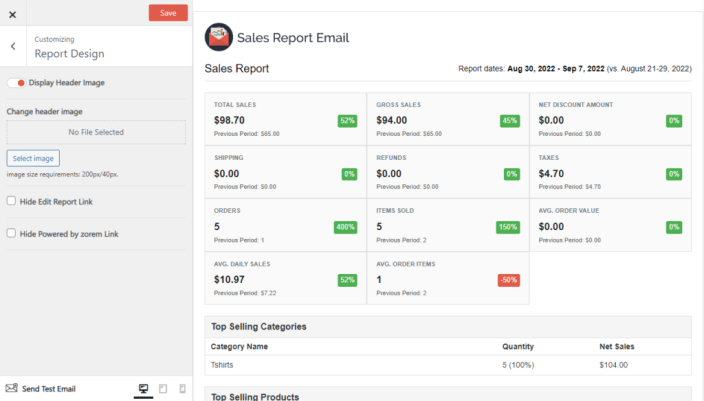The height and width of the screenshot is (401, 704).
Task: Click the Send Test Email envelope icon
Action: pyautogui.click(x=12, y=388)
